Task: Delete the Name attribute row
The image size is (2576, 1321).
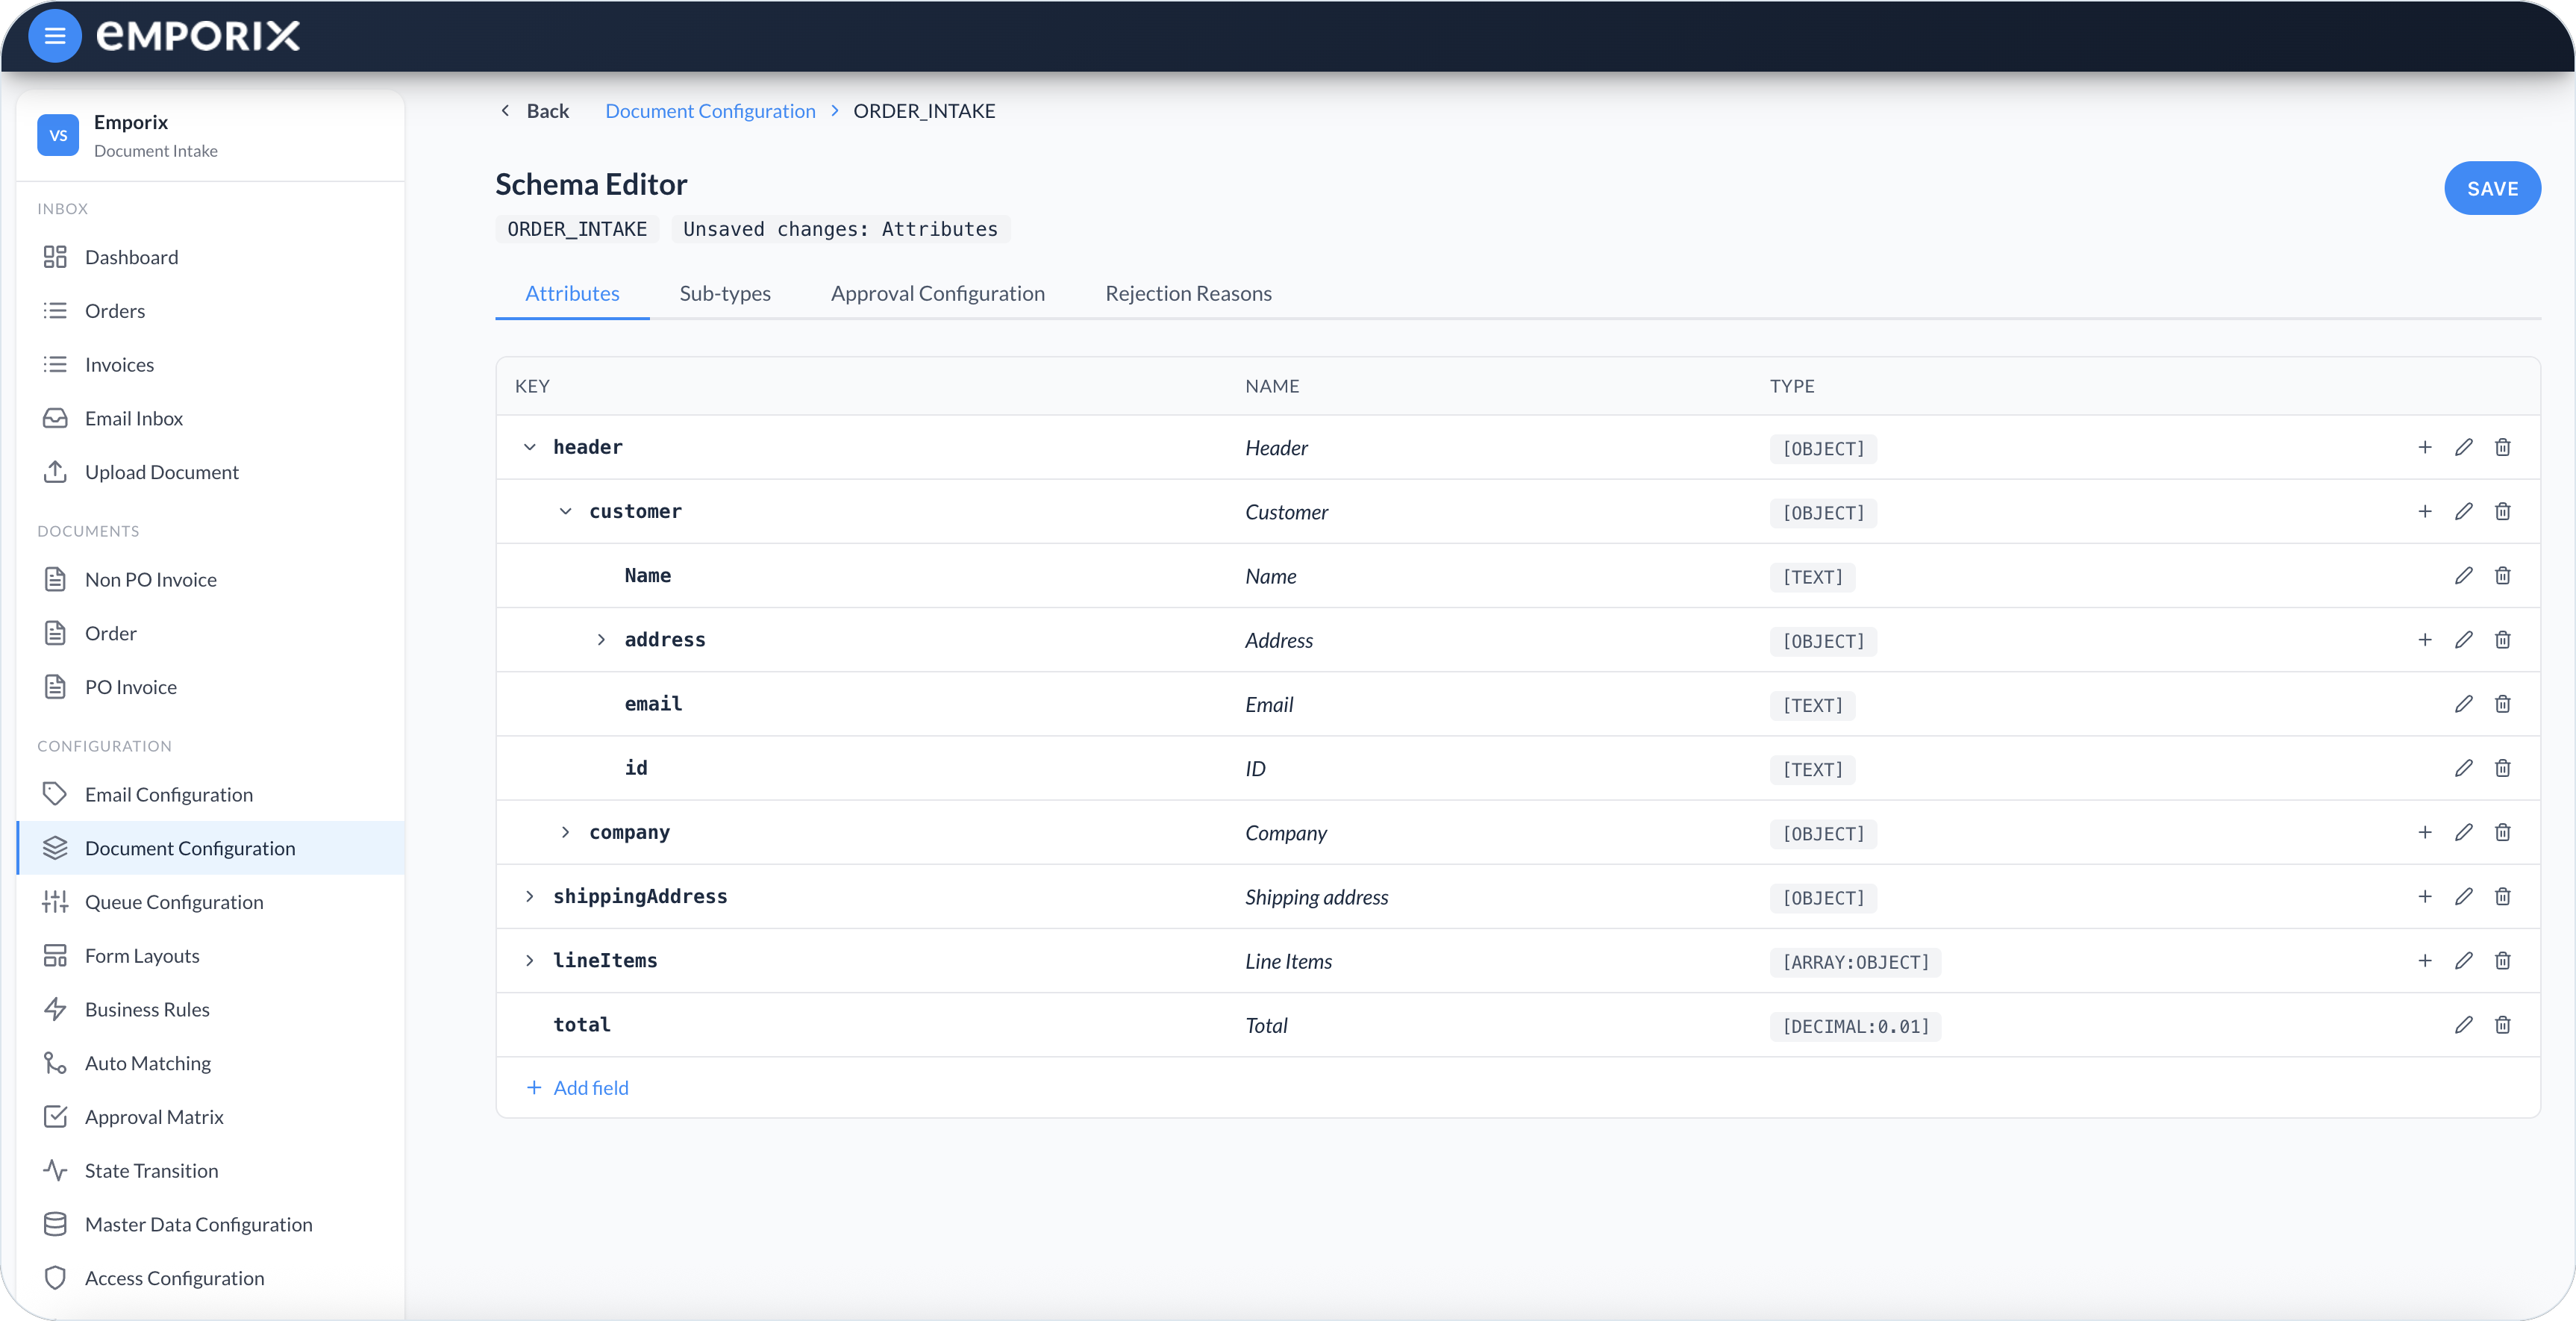Action: (x=2503, y=575)
